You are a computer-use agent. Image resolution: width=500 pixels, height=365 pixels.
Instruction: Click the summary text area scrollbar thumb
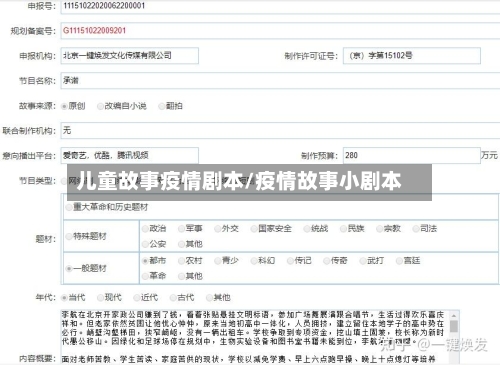click(454, 326)
